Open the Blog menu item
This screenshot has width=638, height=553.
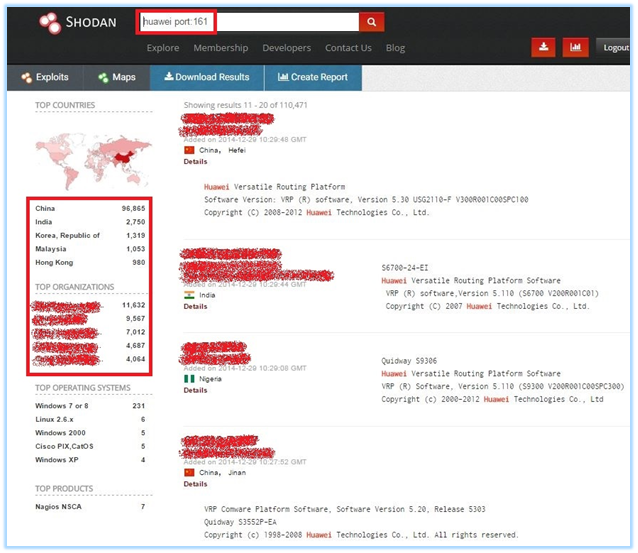tap(395, 48)
